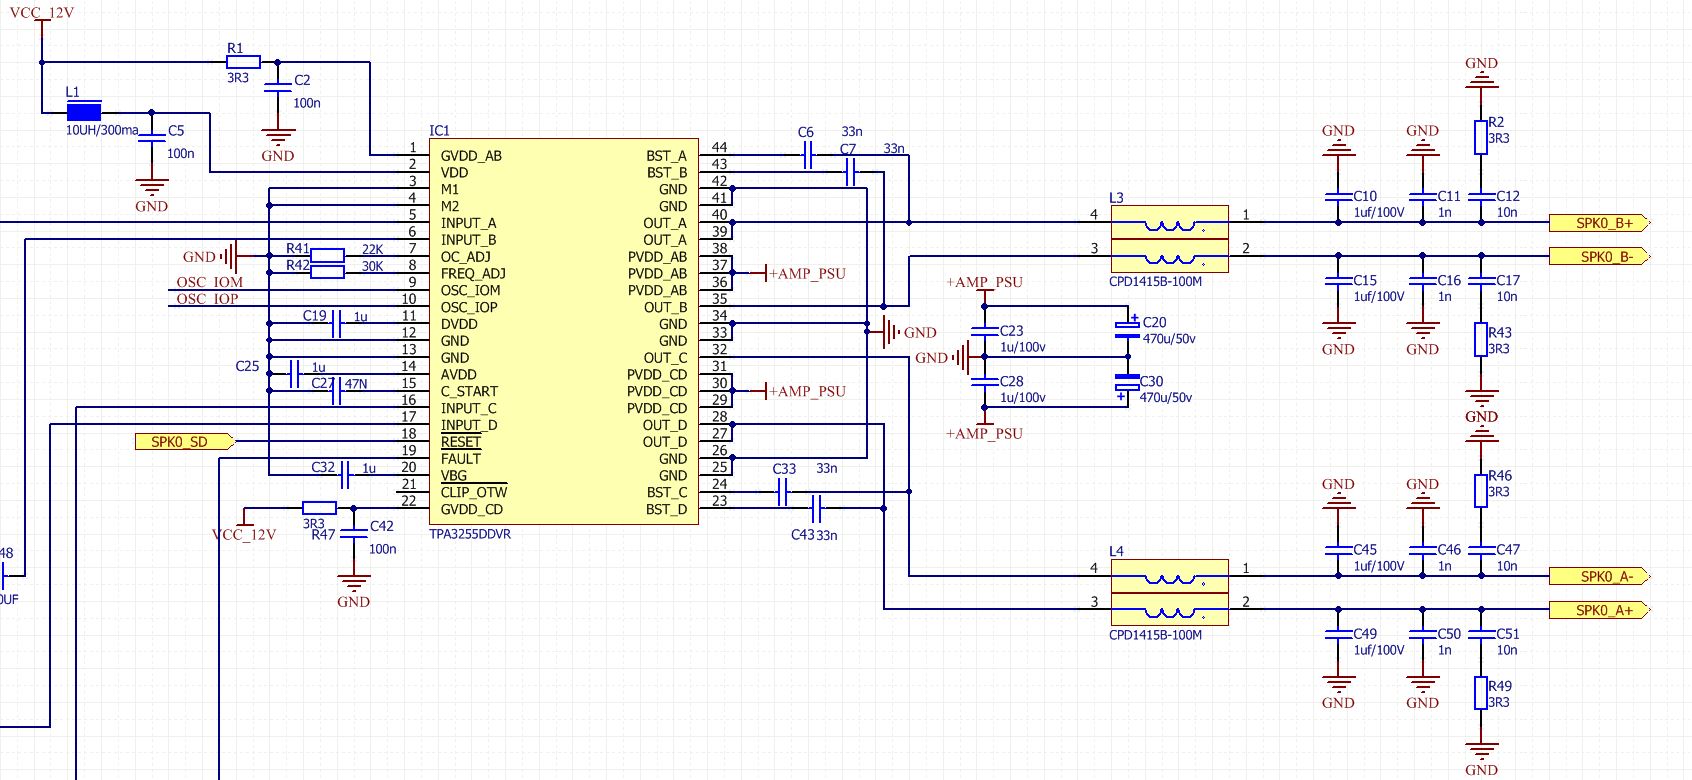Click the TPA3255DDVR part number text
This screenshot has width=1692, height=780.
pos(470,534)
